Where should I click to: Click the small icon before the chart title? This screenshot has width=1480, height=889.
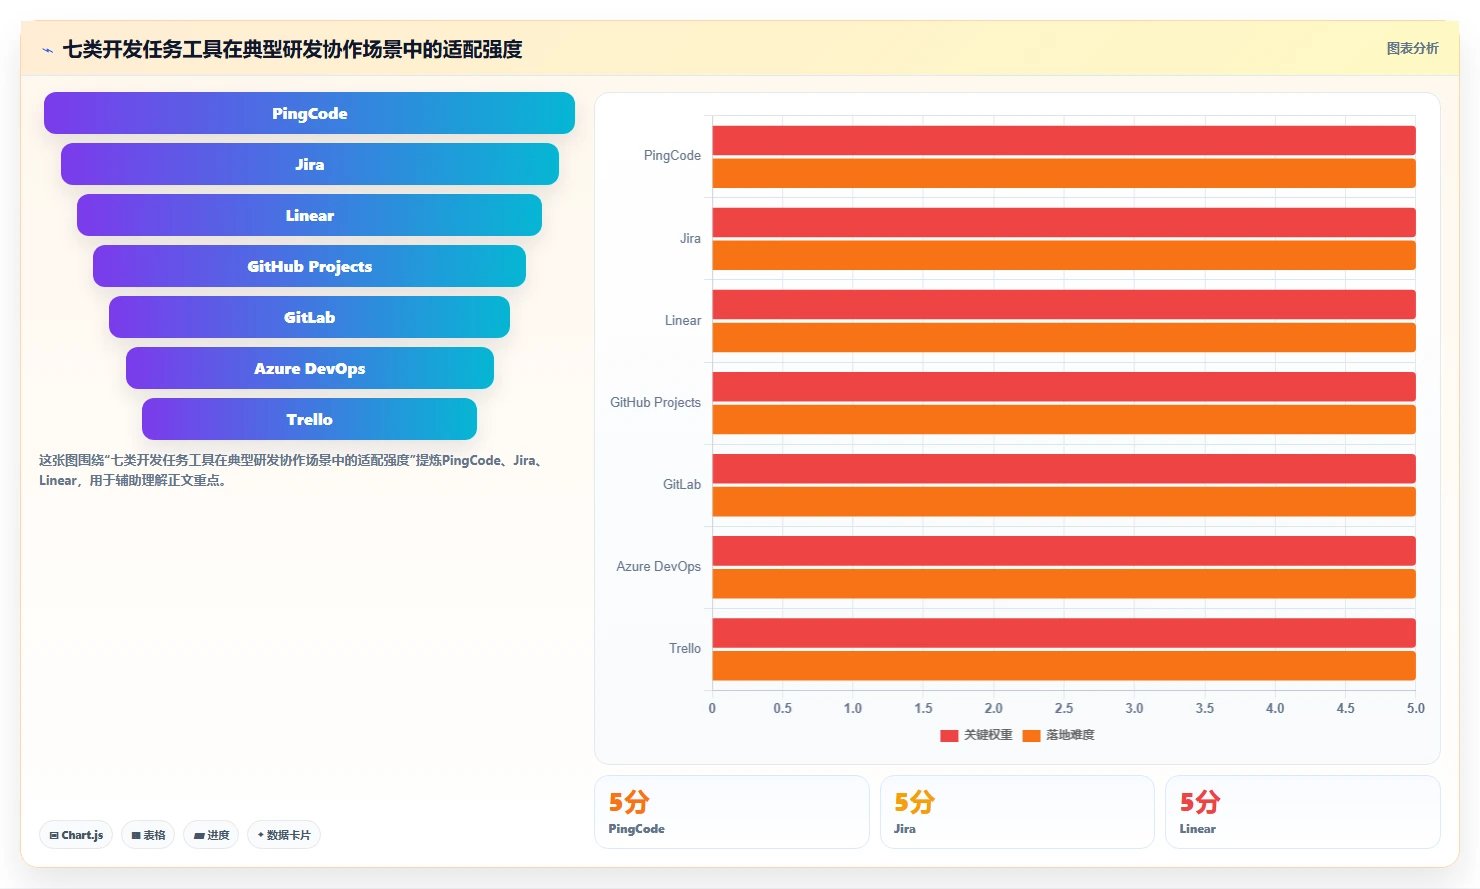47,50
